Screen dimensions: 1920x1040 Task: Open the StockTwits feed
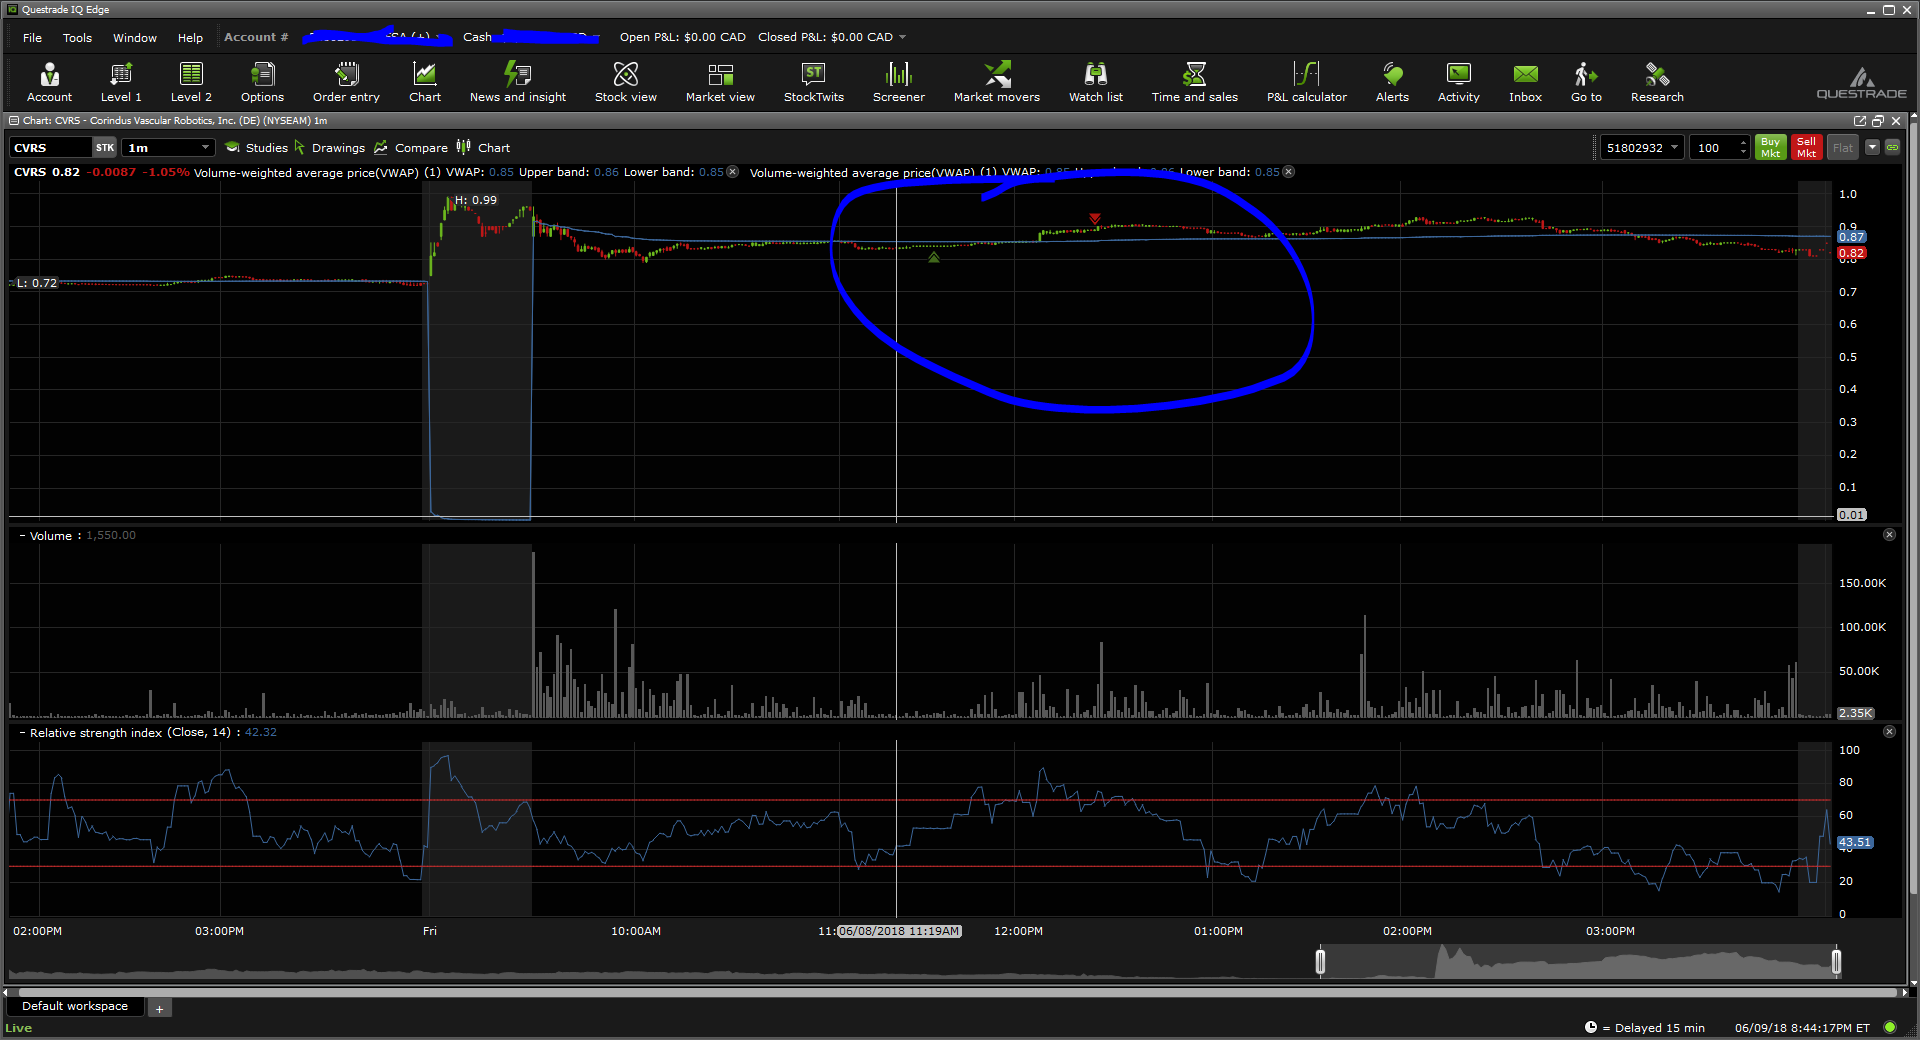(x=814, y=82)
